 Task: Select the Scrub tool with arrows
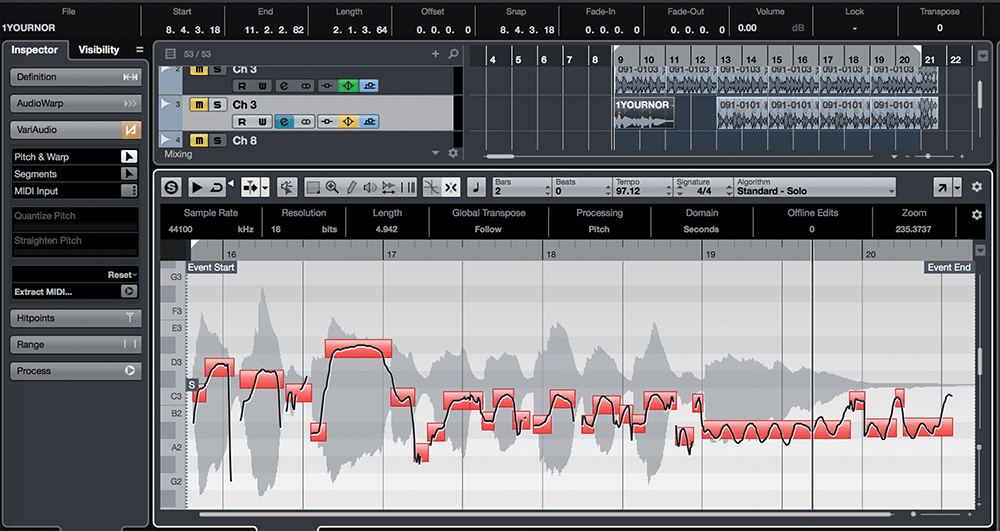388,187
